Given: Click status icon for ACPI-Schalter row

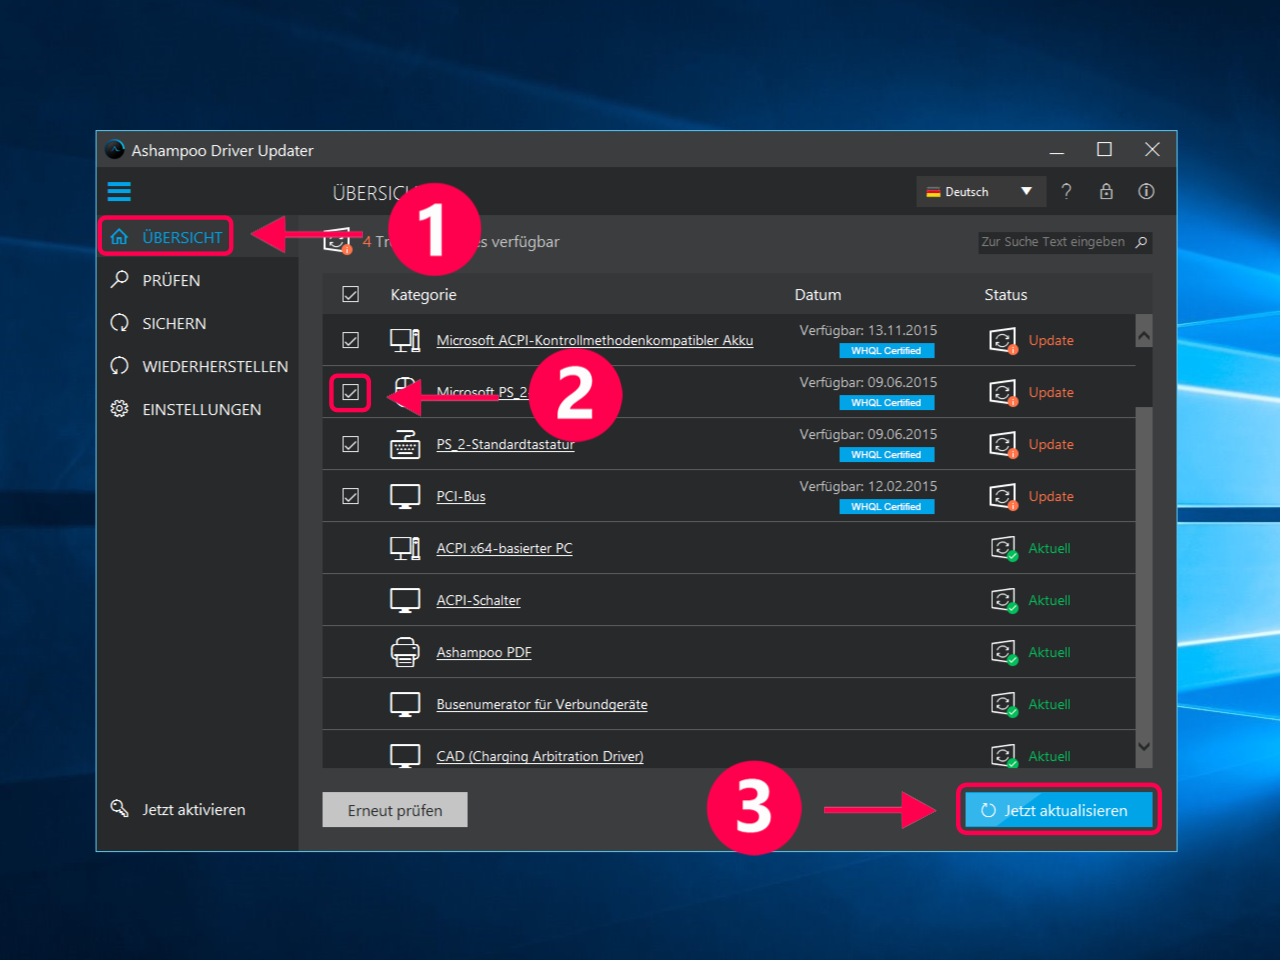Looking at the screenshot, I should [1004, 600].
